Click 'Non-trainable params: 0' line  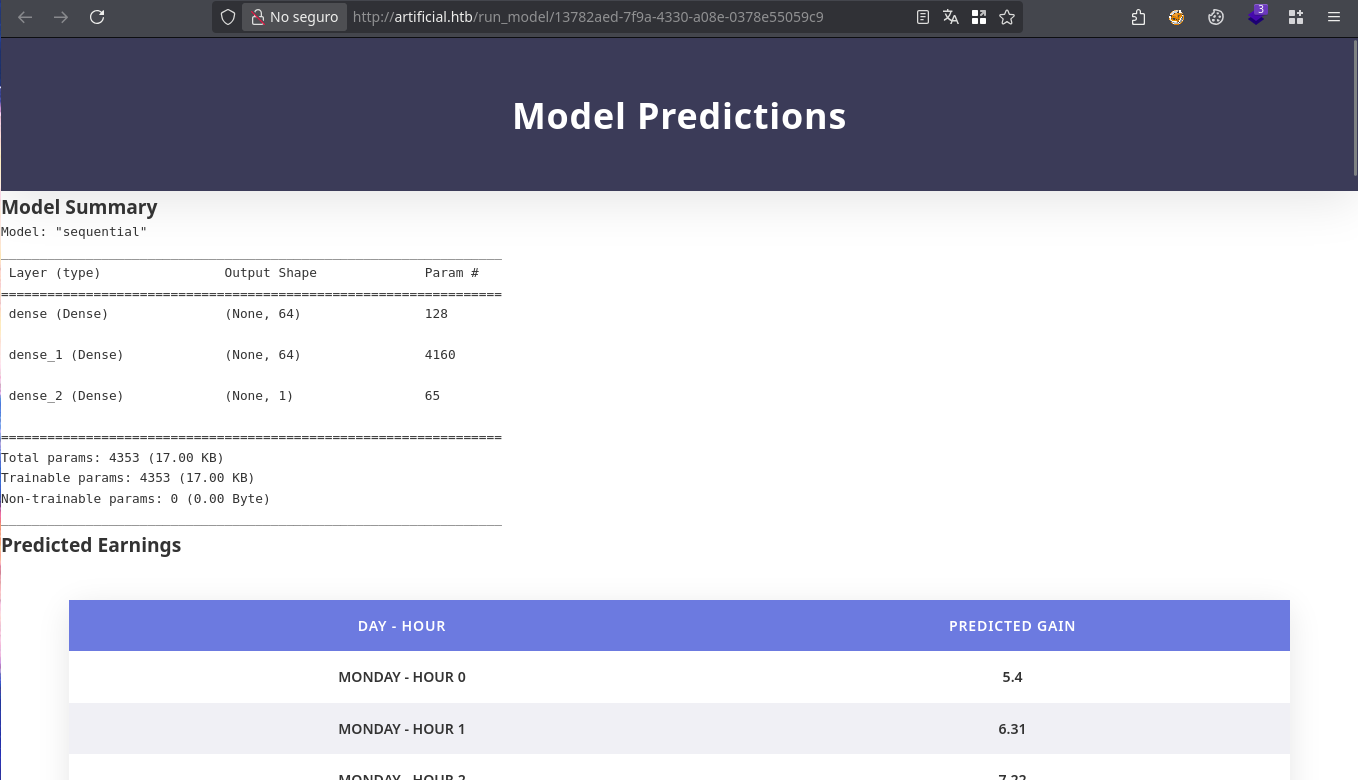click(x=135, y=499)
